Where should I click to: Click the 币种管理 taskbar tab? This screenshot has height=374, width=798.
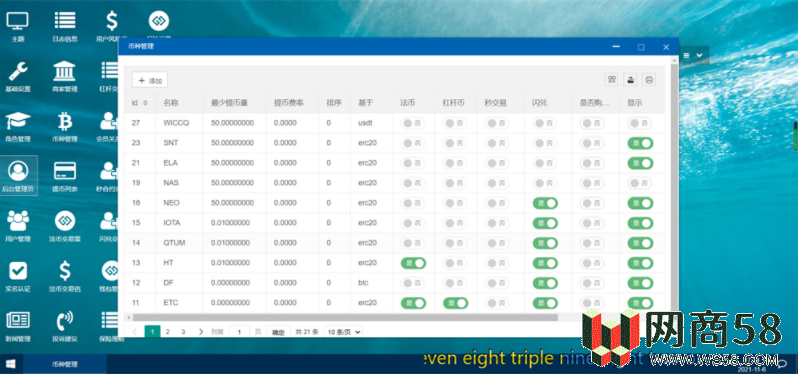pos(65,364)
